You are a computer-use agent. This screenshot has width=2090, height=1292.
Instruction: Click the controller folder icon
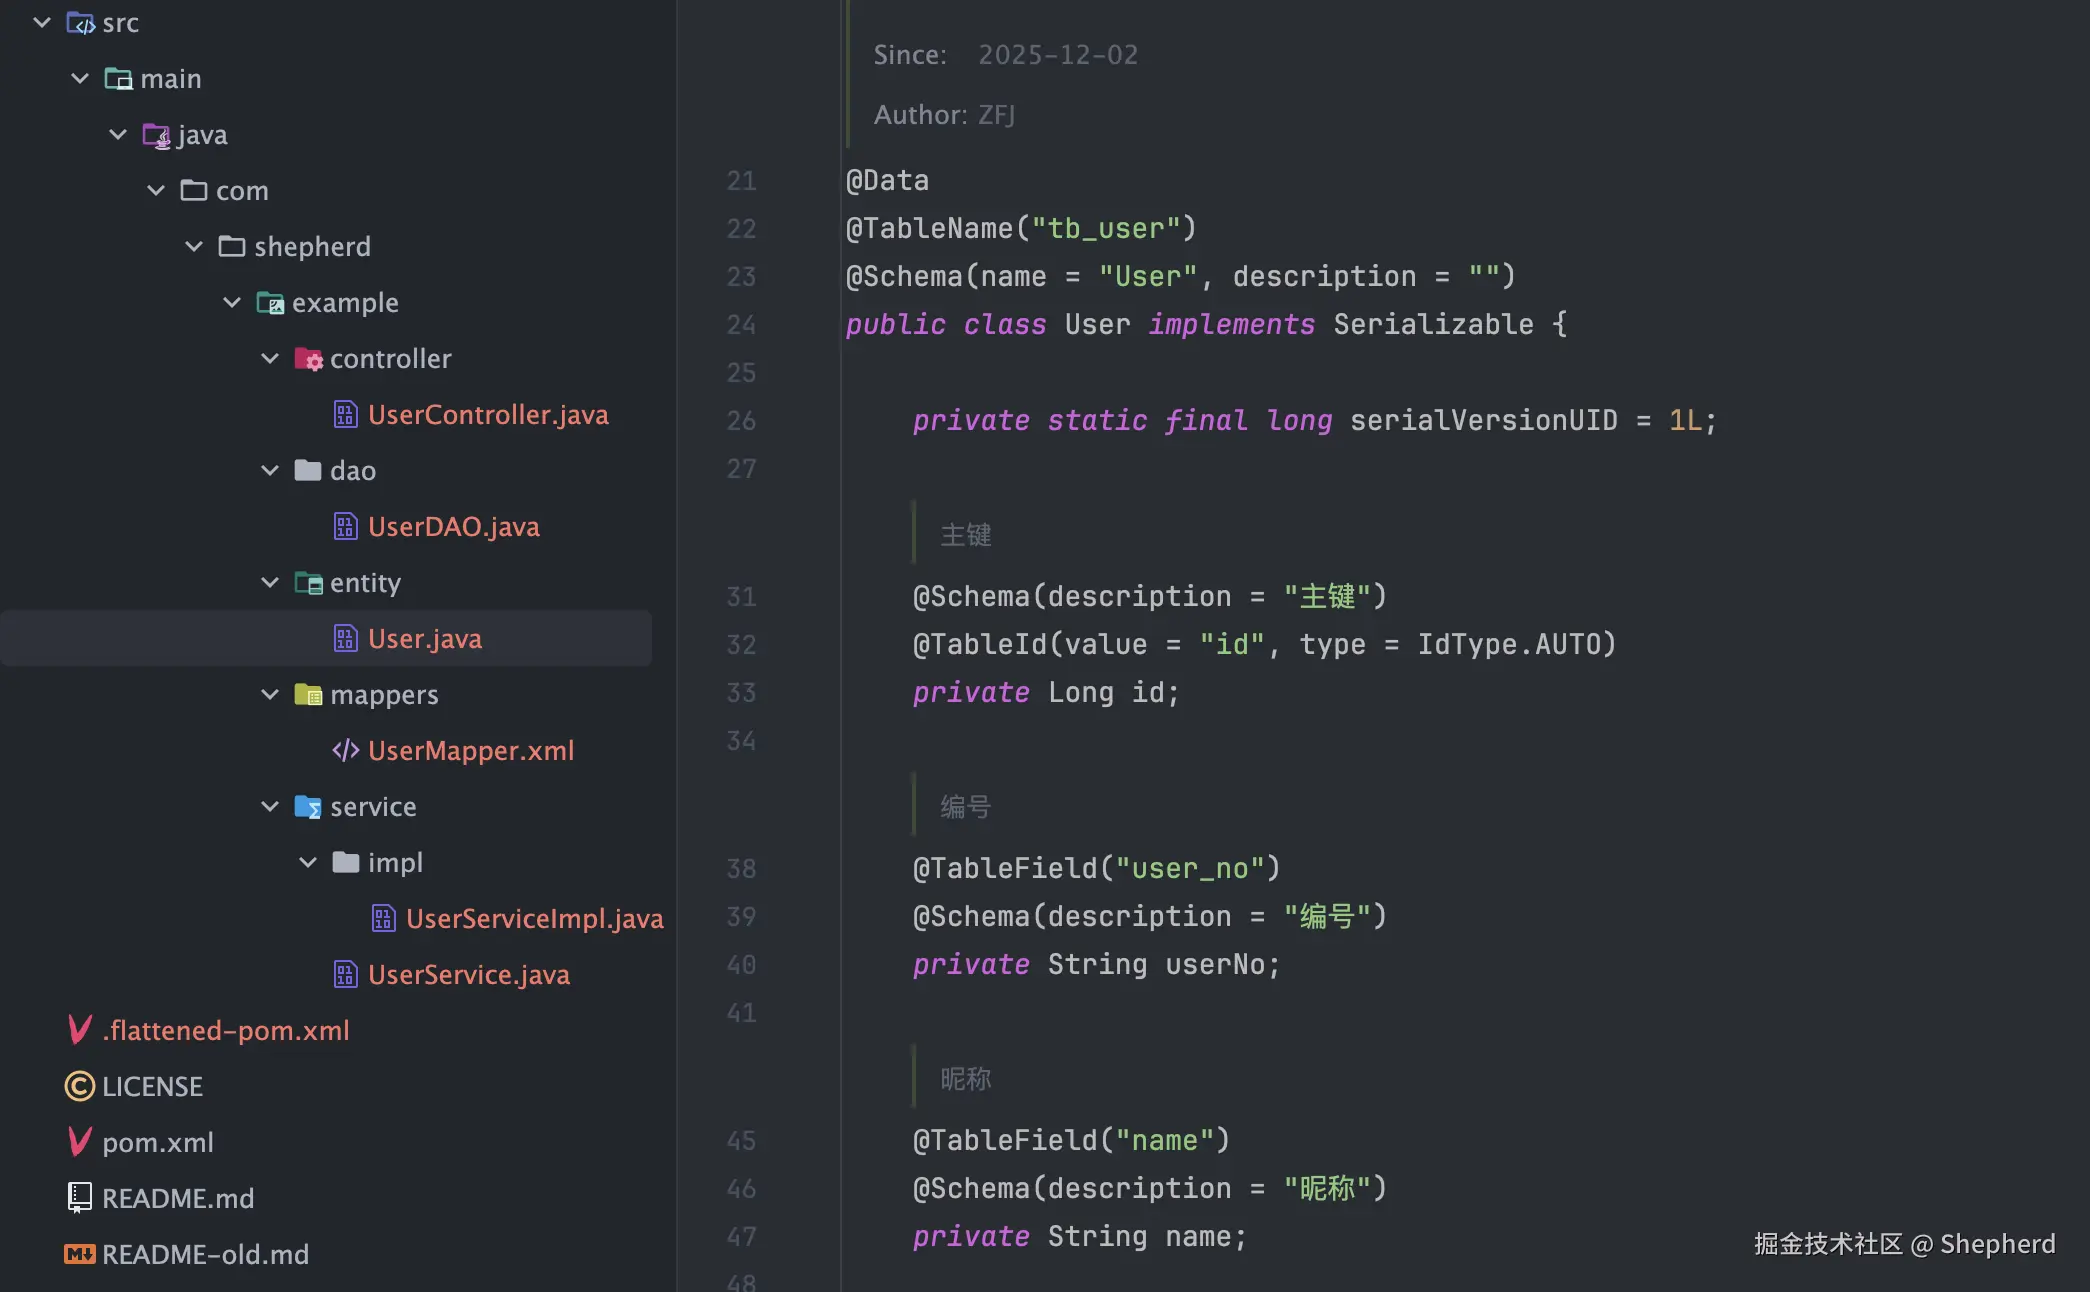(x=308, y=359)
